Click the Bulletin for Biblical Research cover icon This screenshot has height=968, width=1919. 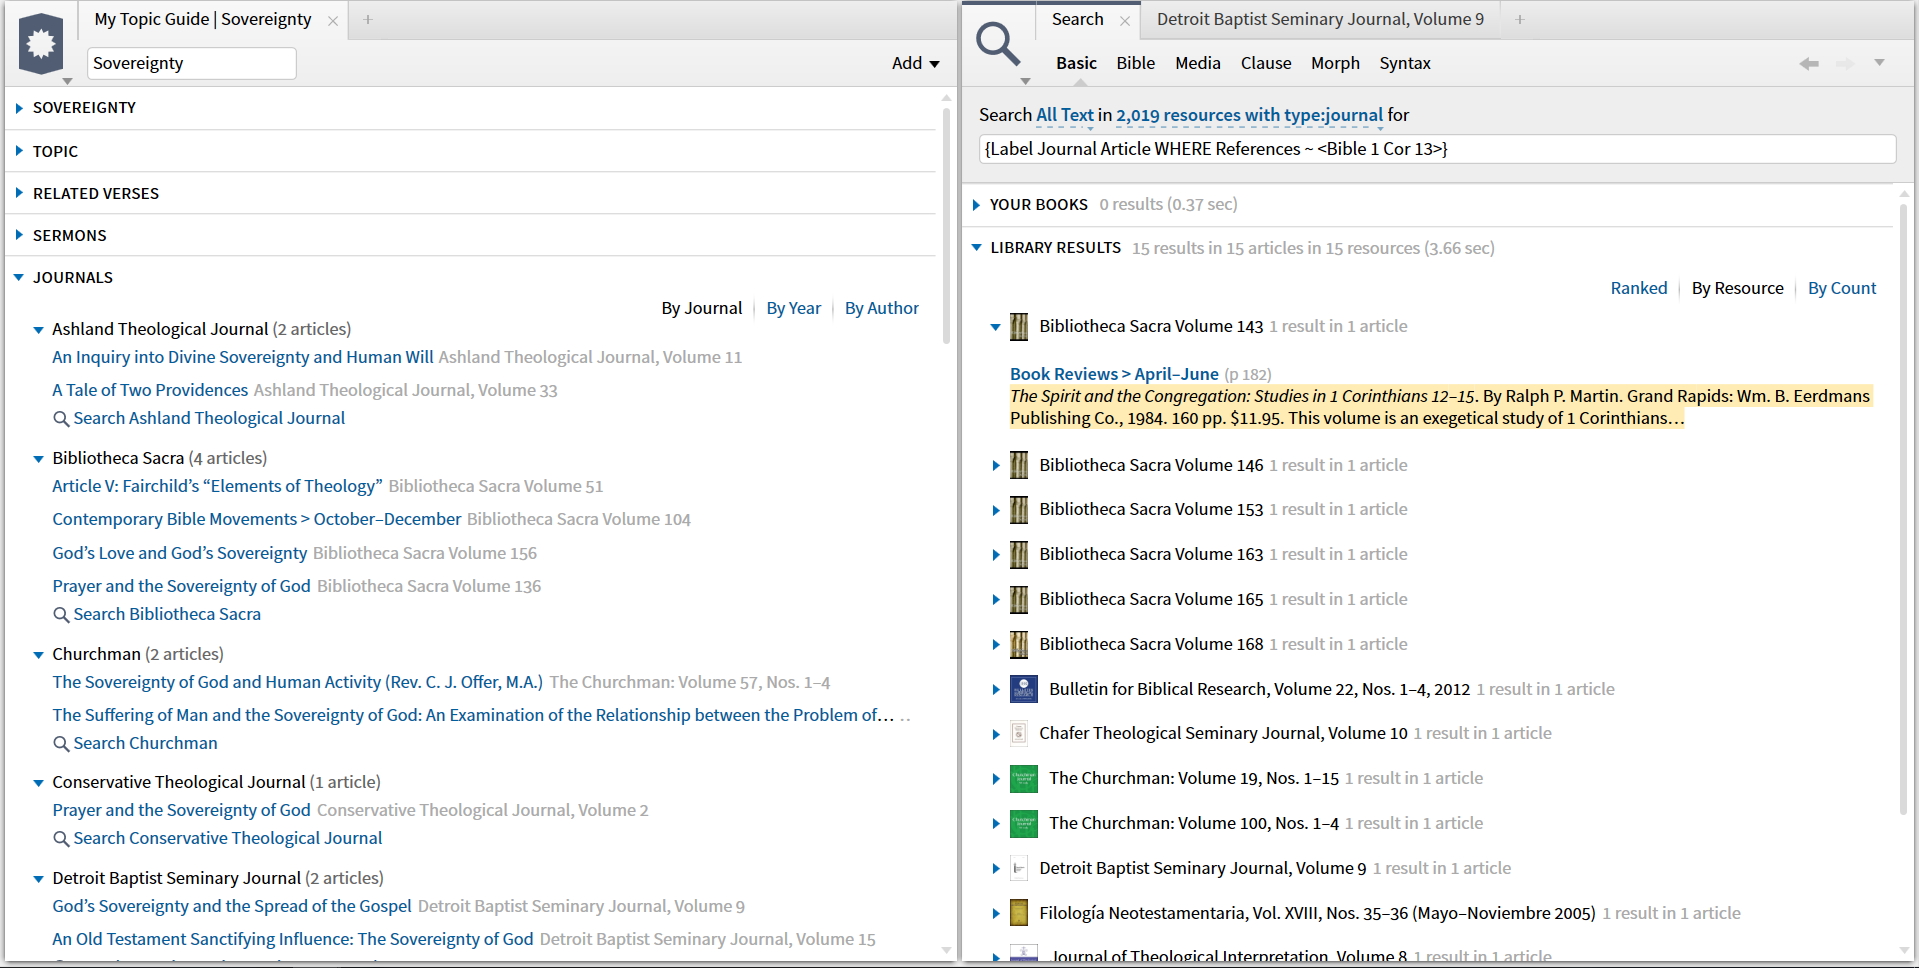[1024, 689]
